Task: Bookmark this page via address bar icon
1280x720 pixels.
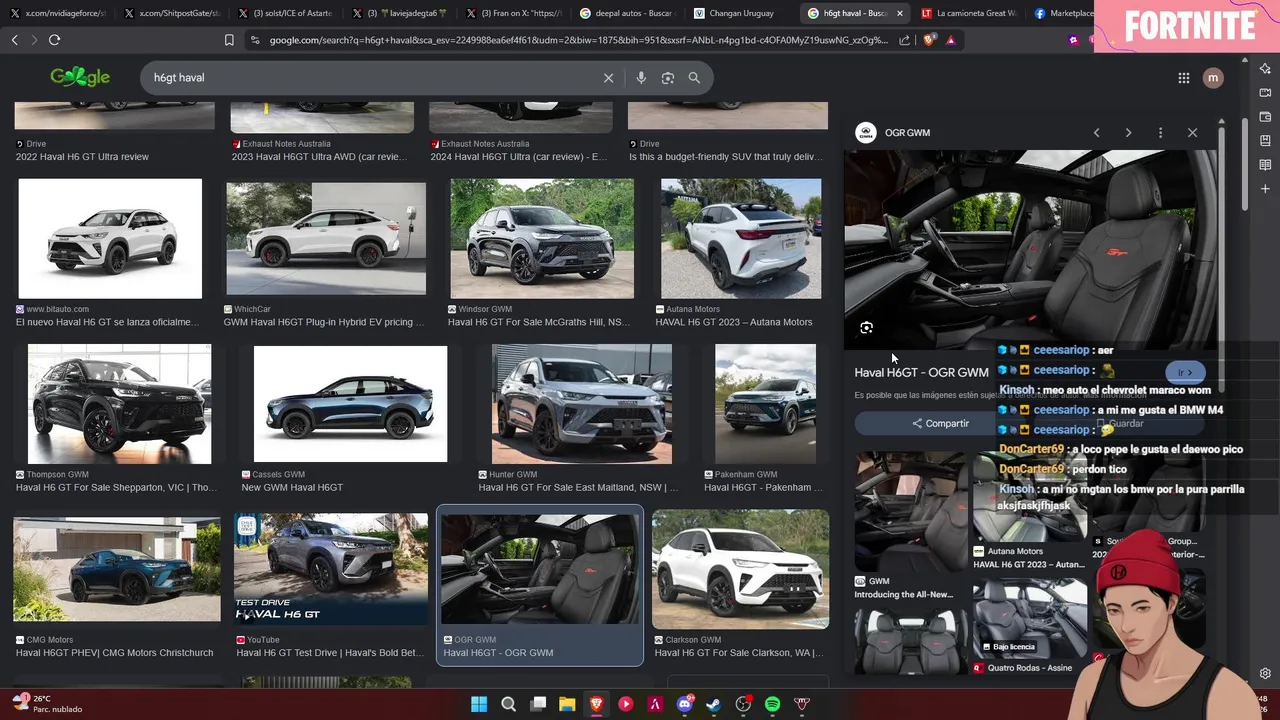Action: click(x=229, y=40)
